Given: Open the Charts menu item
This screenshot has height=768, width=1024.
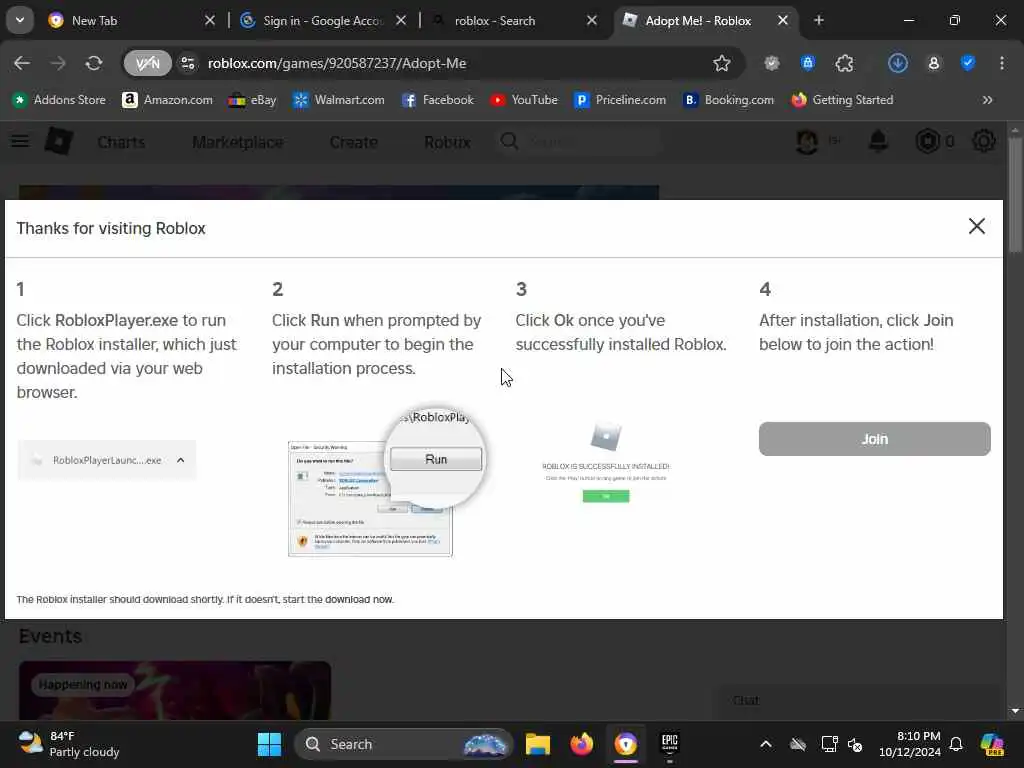Looking at the screenshot, I should [x=121, y=142].
